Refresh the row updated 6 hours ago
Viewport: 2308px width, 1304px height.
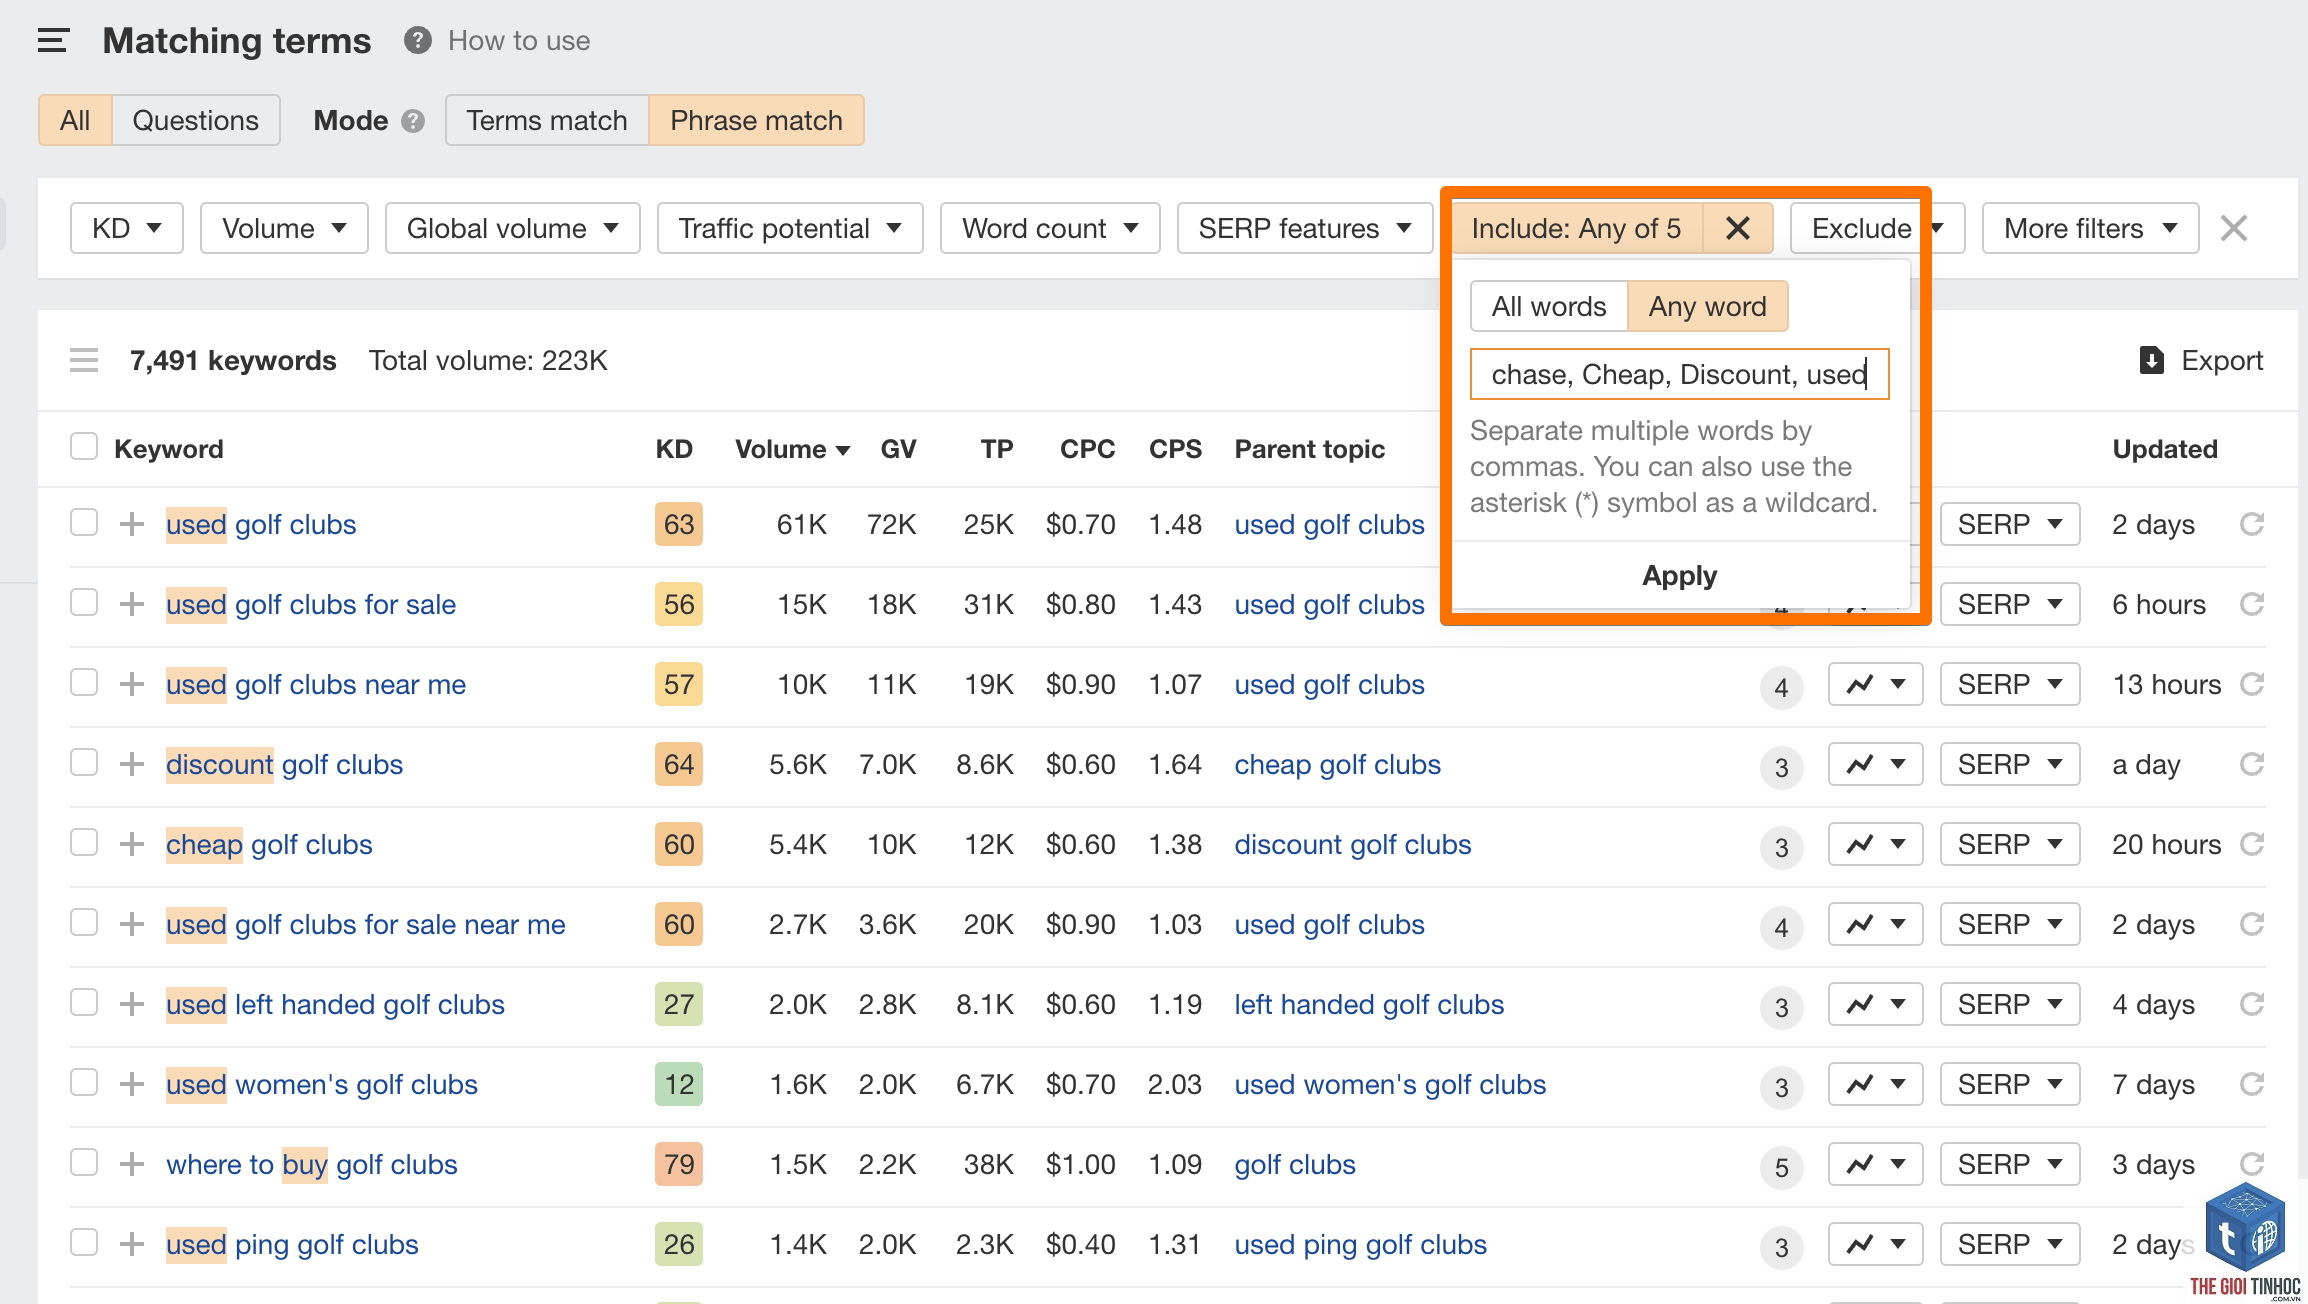pyautogui.click(x=2252, y=604)
